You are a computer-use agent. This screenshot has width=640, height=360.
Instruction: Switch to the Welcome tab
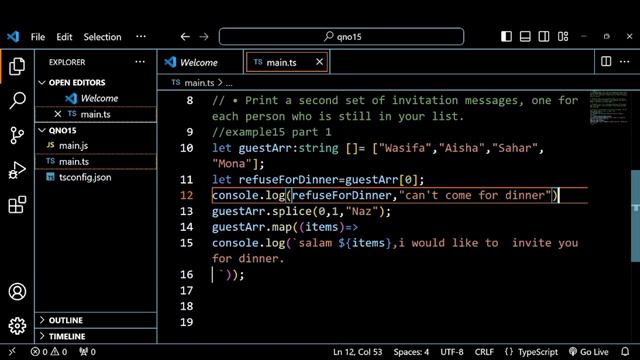(199, 62)
